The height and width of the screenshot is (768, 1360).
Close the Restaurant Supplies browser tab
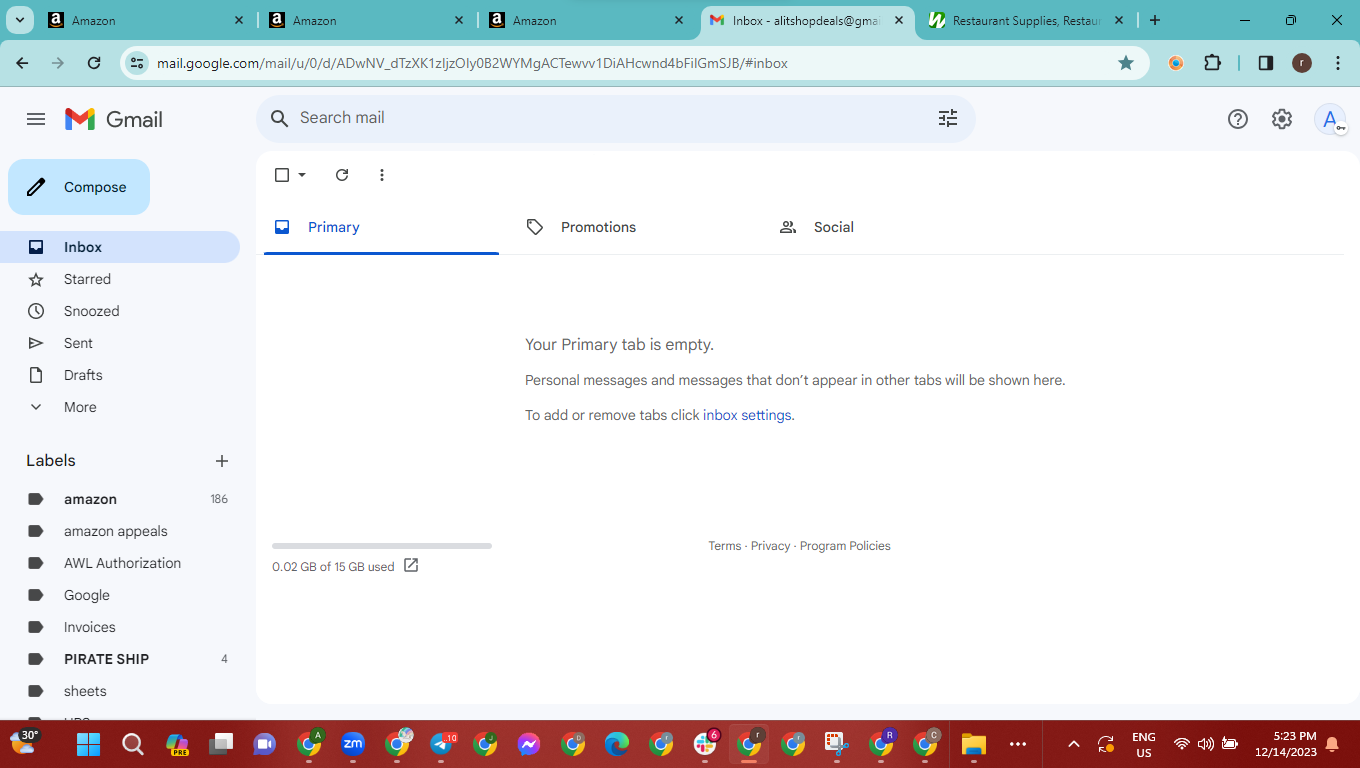[x=1119, y=20]
